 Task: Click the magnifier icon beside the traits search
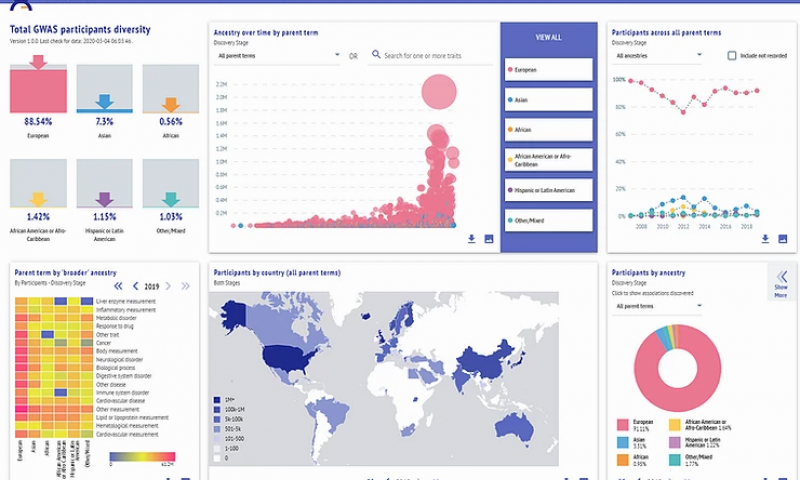click(x=376, y=54)
